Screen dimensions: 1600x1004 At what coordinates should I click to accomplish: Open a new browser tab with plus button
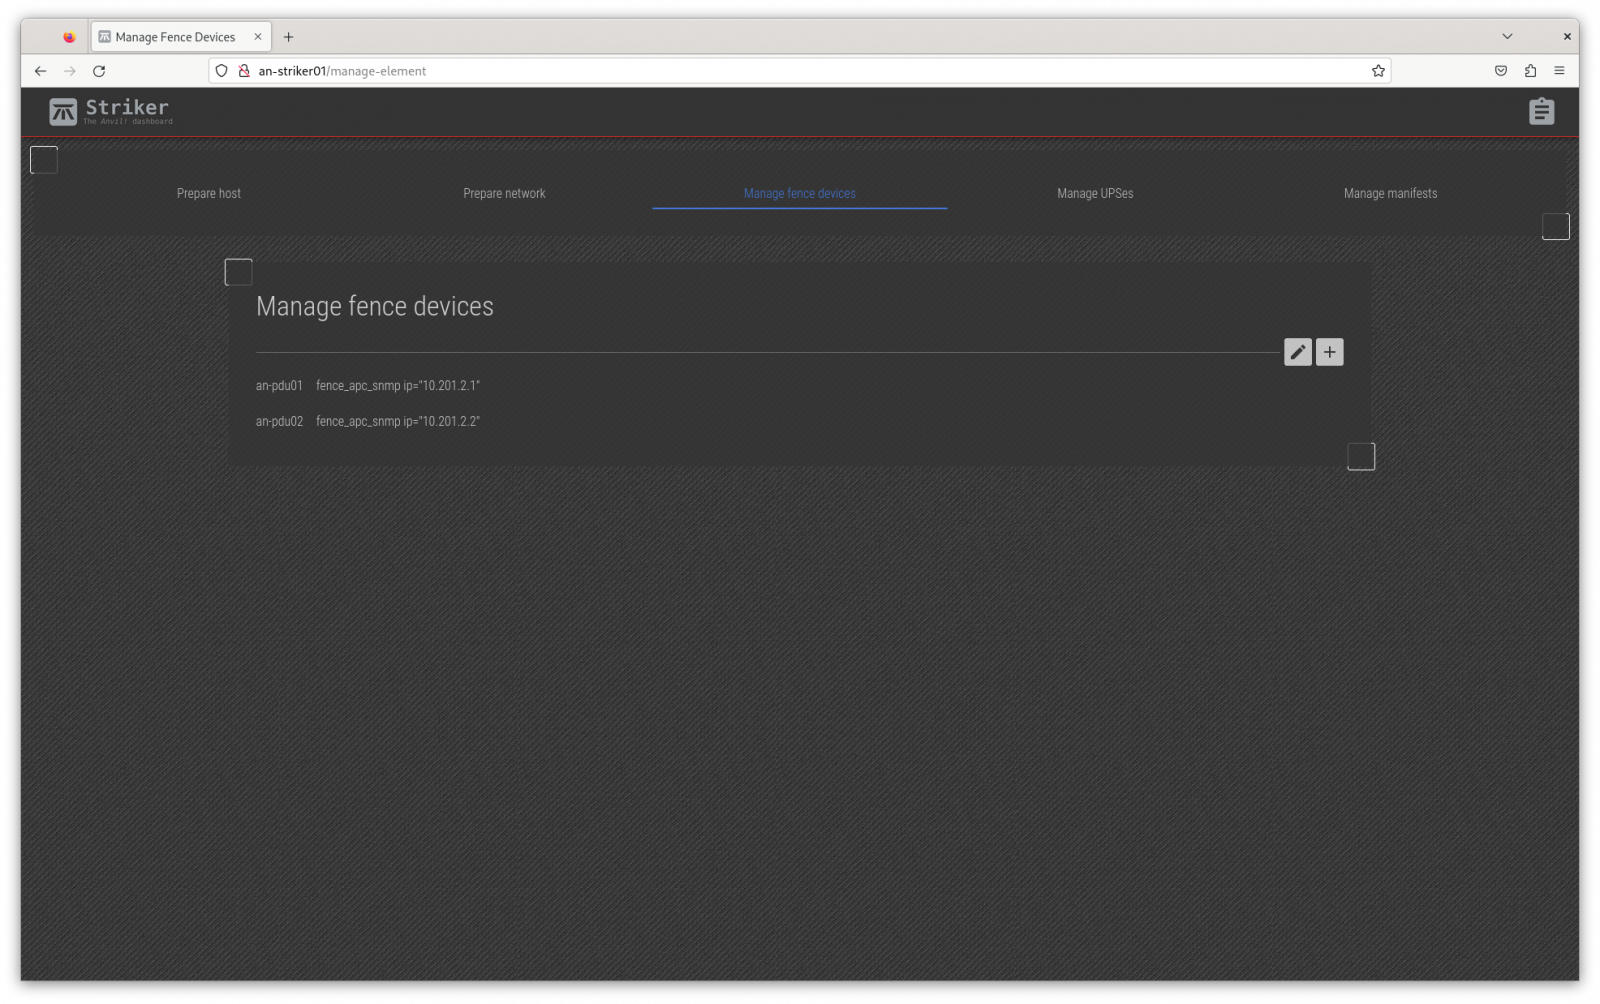(288, 37)
